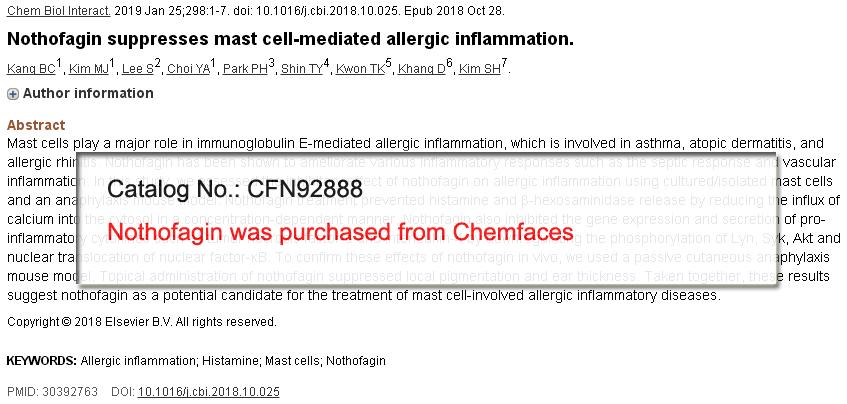The image size is (847, 404).
Task: Open author Choi YA link
Action: coord(189,69)
